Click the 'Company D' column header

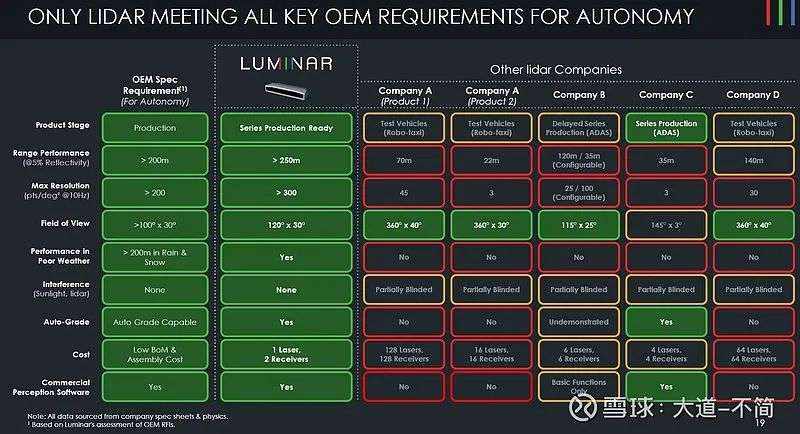(753, 95)
